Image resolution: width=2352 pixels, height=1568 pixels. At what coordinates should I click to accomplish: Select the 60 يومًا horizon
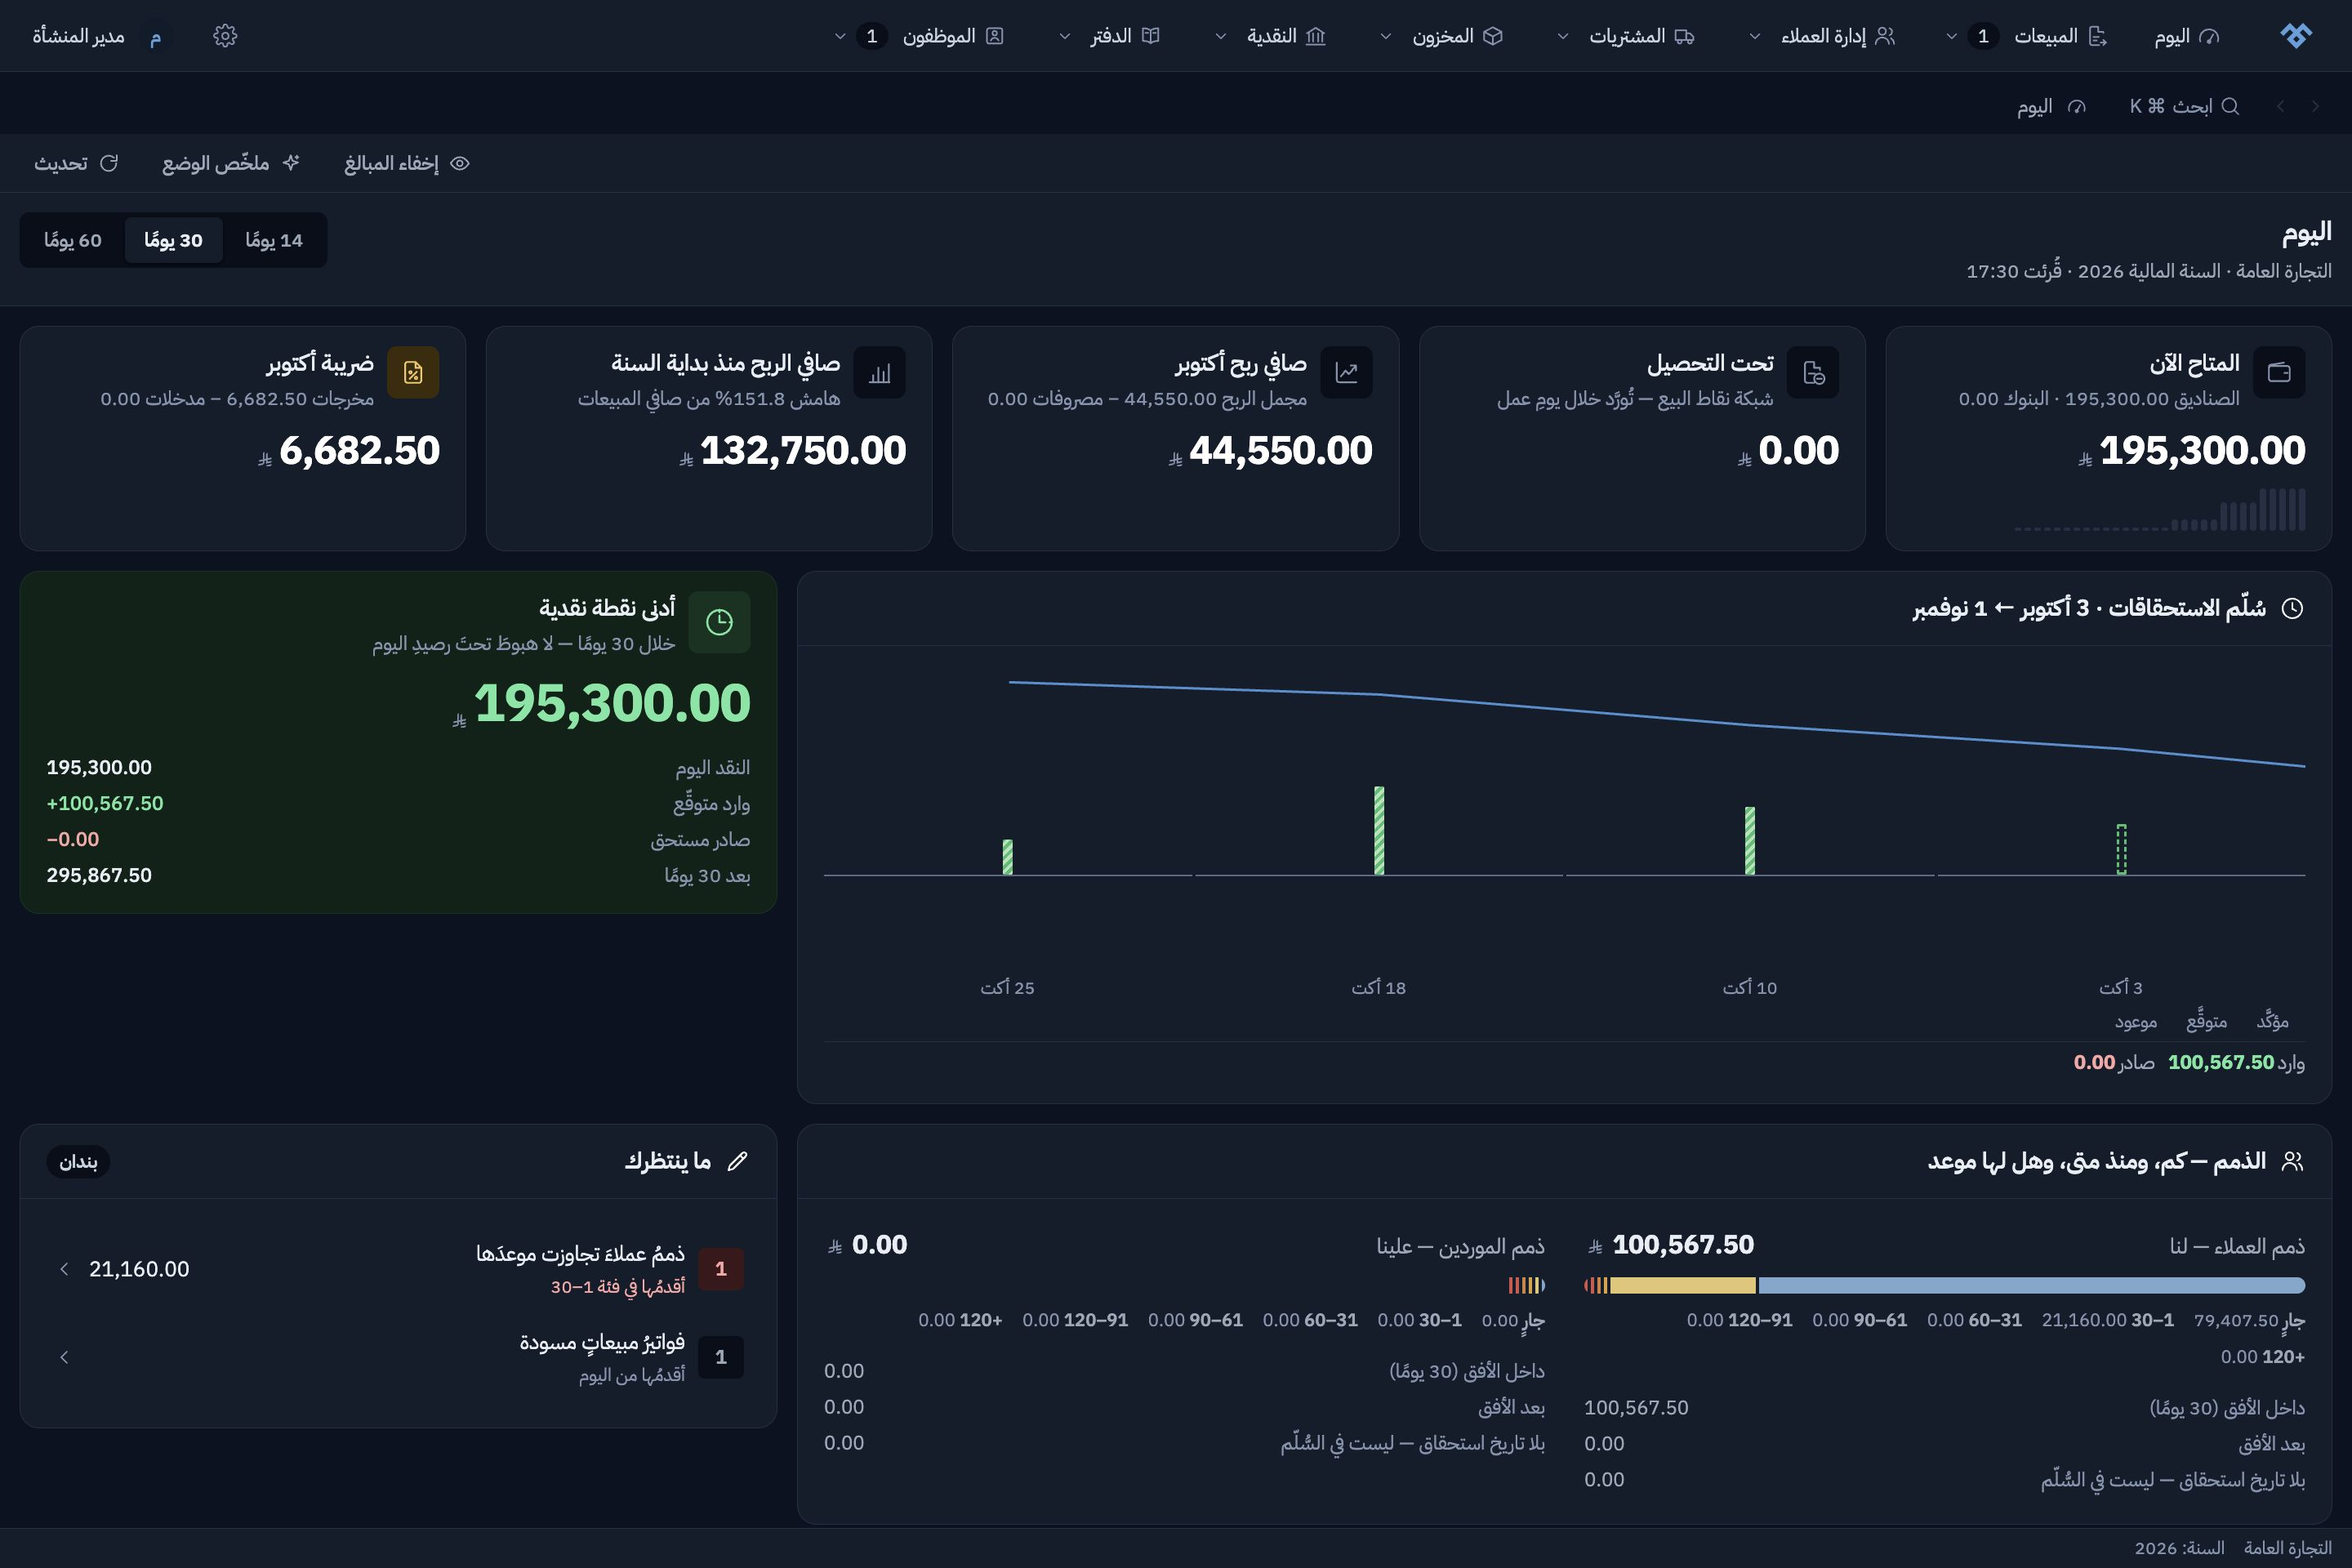point(73,240)
